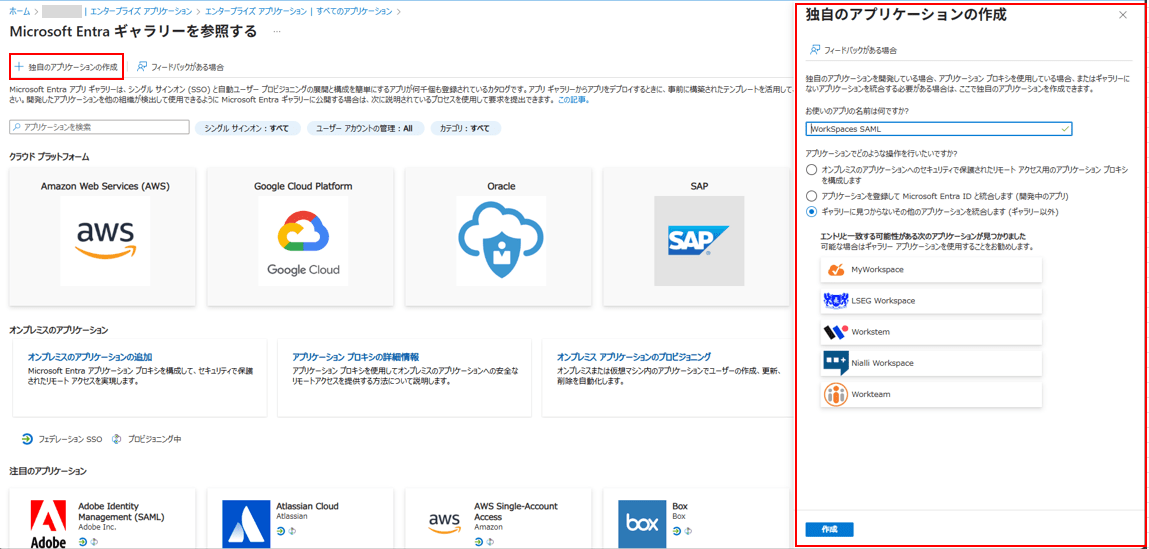Select the register application with Entra ID option

811,197
